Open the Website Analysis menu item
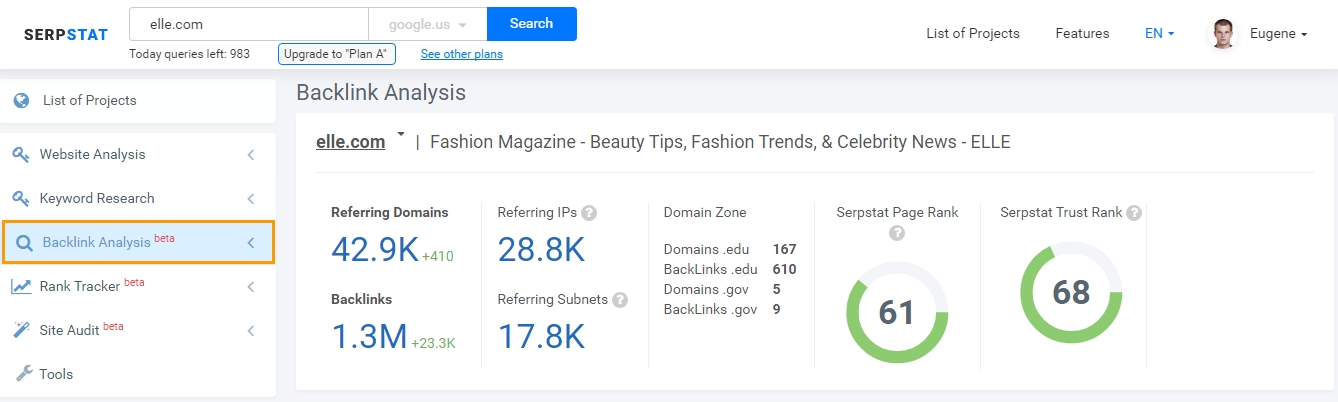1338x402 pixels. click(138, 155)
